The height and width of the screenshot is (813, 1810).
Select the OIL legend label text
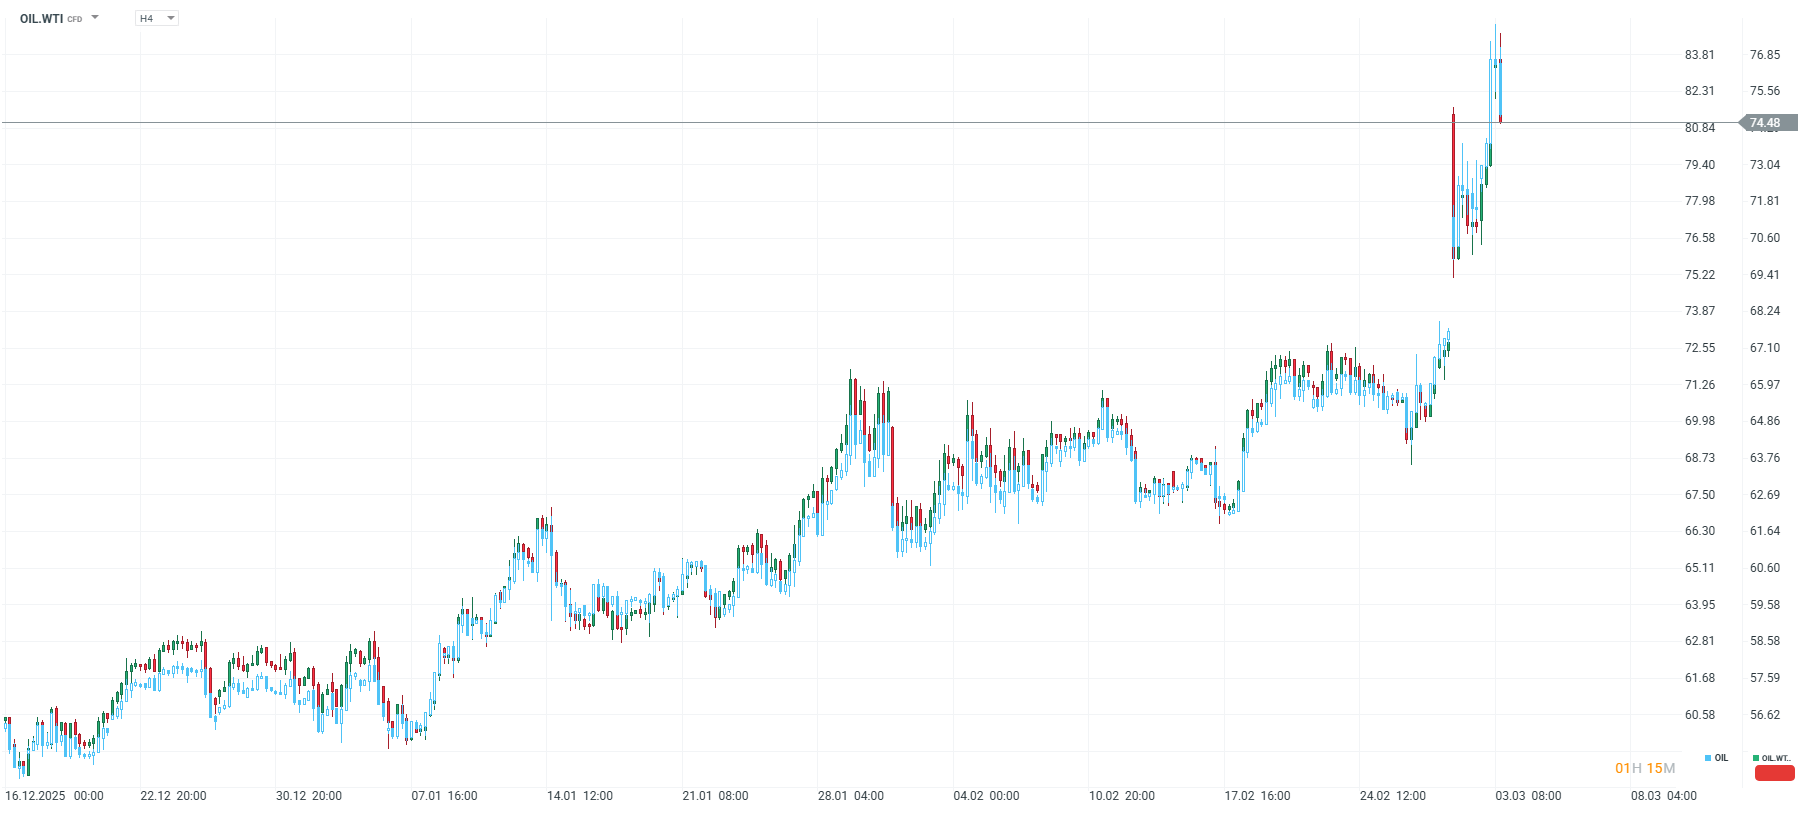(1722, 759)
